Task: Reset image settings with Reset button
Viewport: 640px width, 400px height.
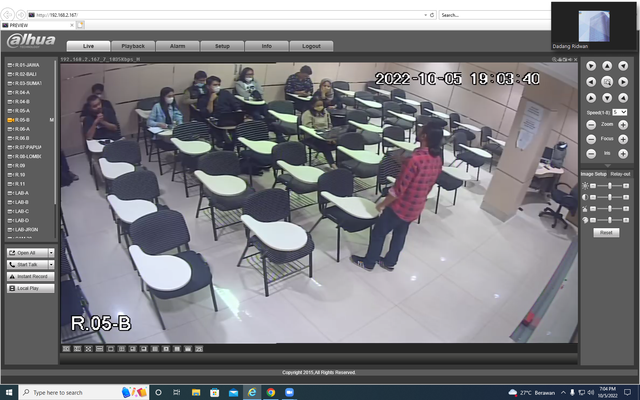Action: pos(606,233)
